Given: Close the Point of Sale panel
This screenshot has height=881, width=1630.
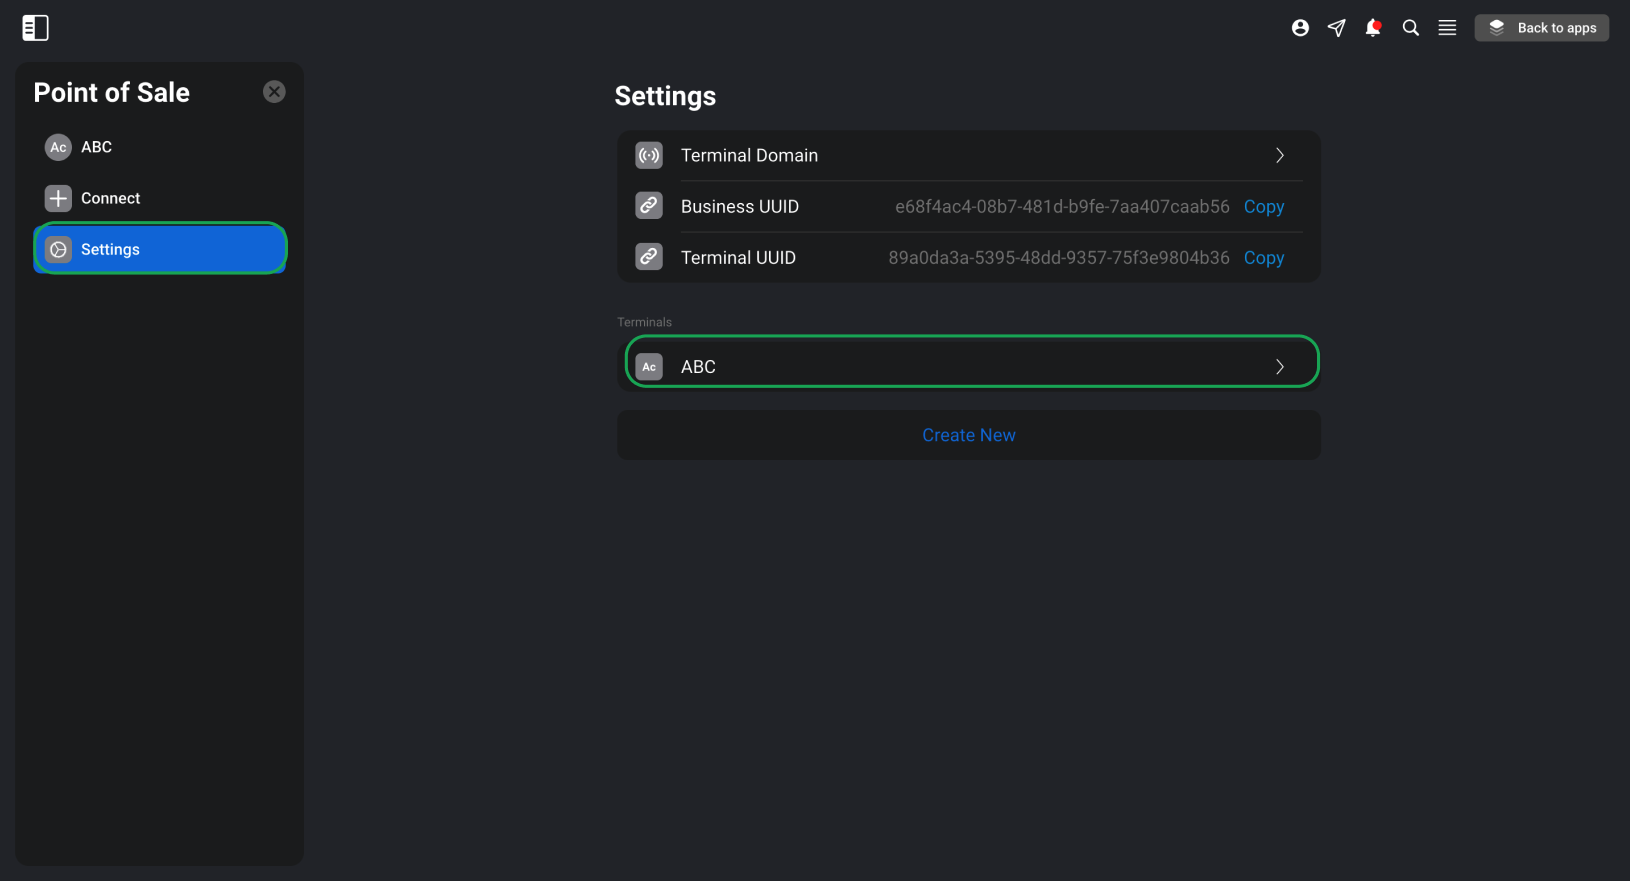Looking at the screenshot, I should tap(274, 92).
